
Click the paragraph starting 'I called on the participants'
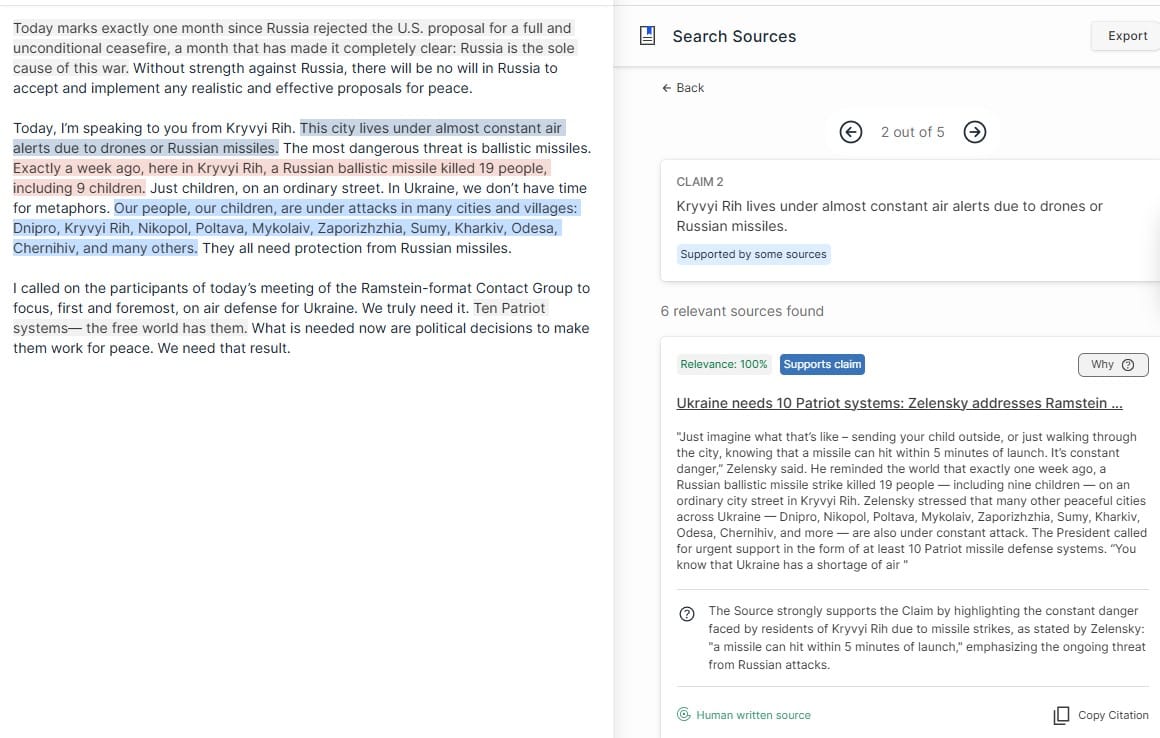pyautogui.click(x=301, y=318)
